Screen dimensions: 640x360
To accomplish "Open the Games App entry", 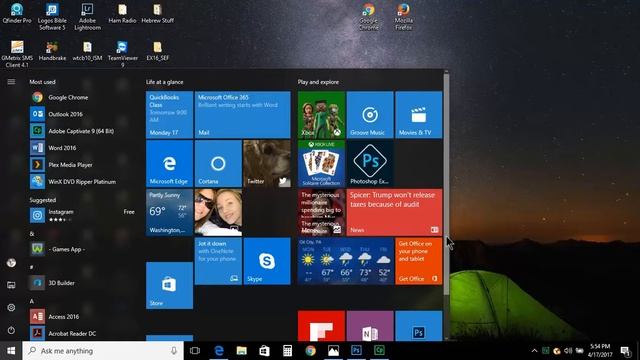I will click(82, 249).
